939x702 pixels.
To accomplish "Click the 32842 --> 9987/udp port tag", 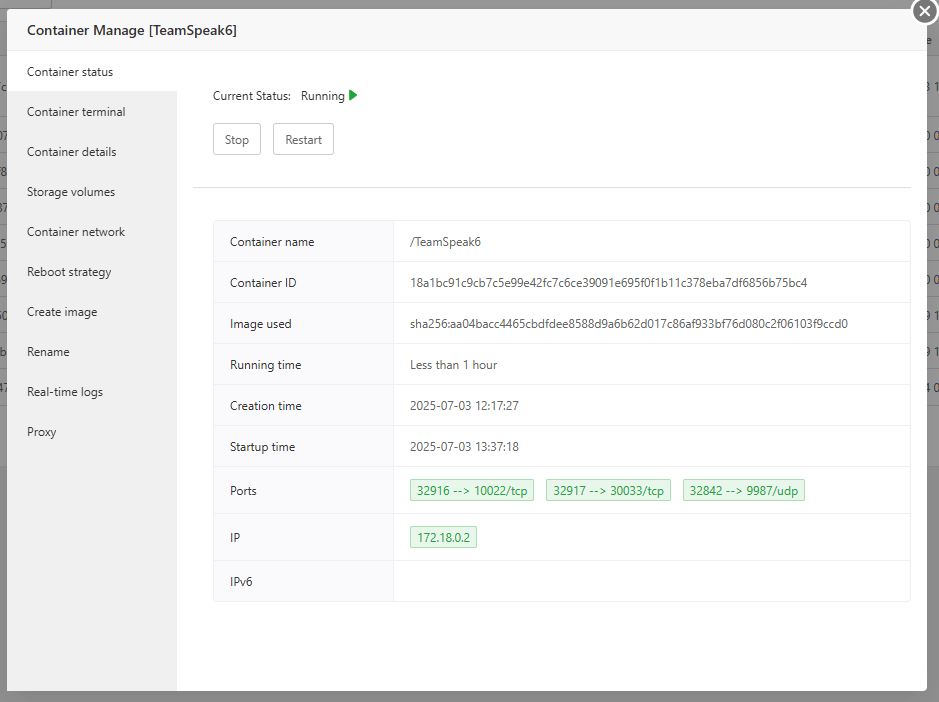I will click(x=744, y=490).
